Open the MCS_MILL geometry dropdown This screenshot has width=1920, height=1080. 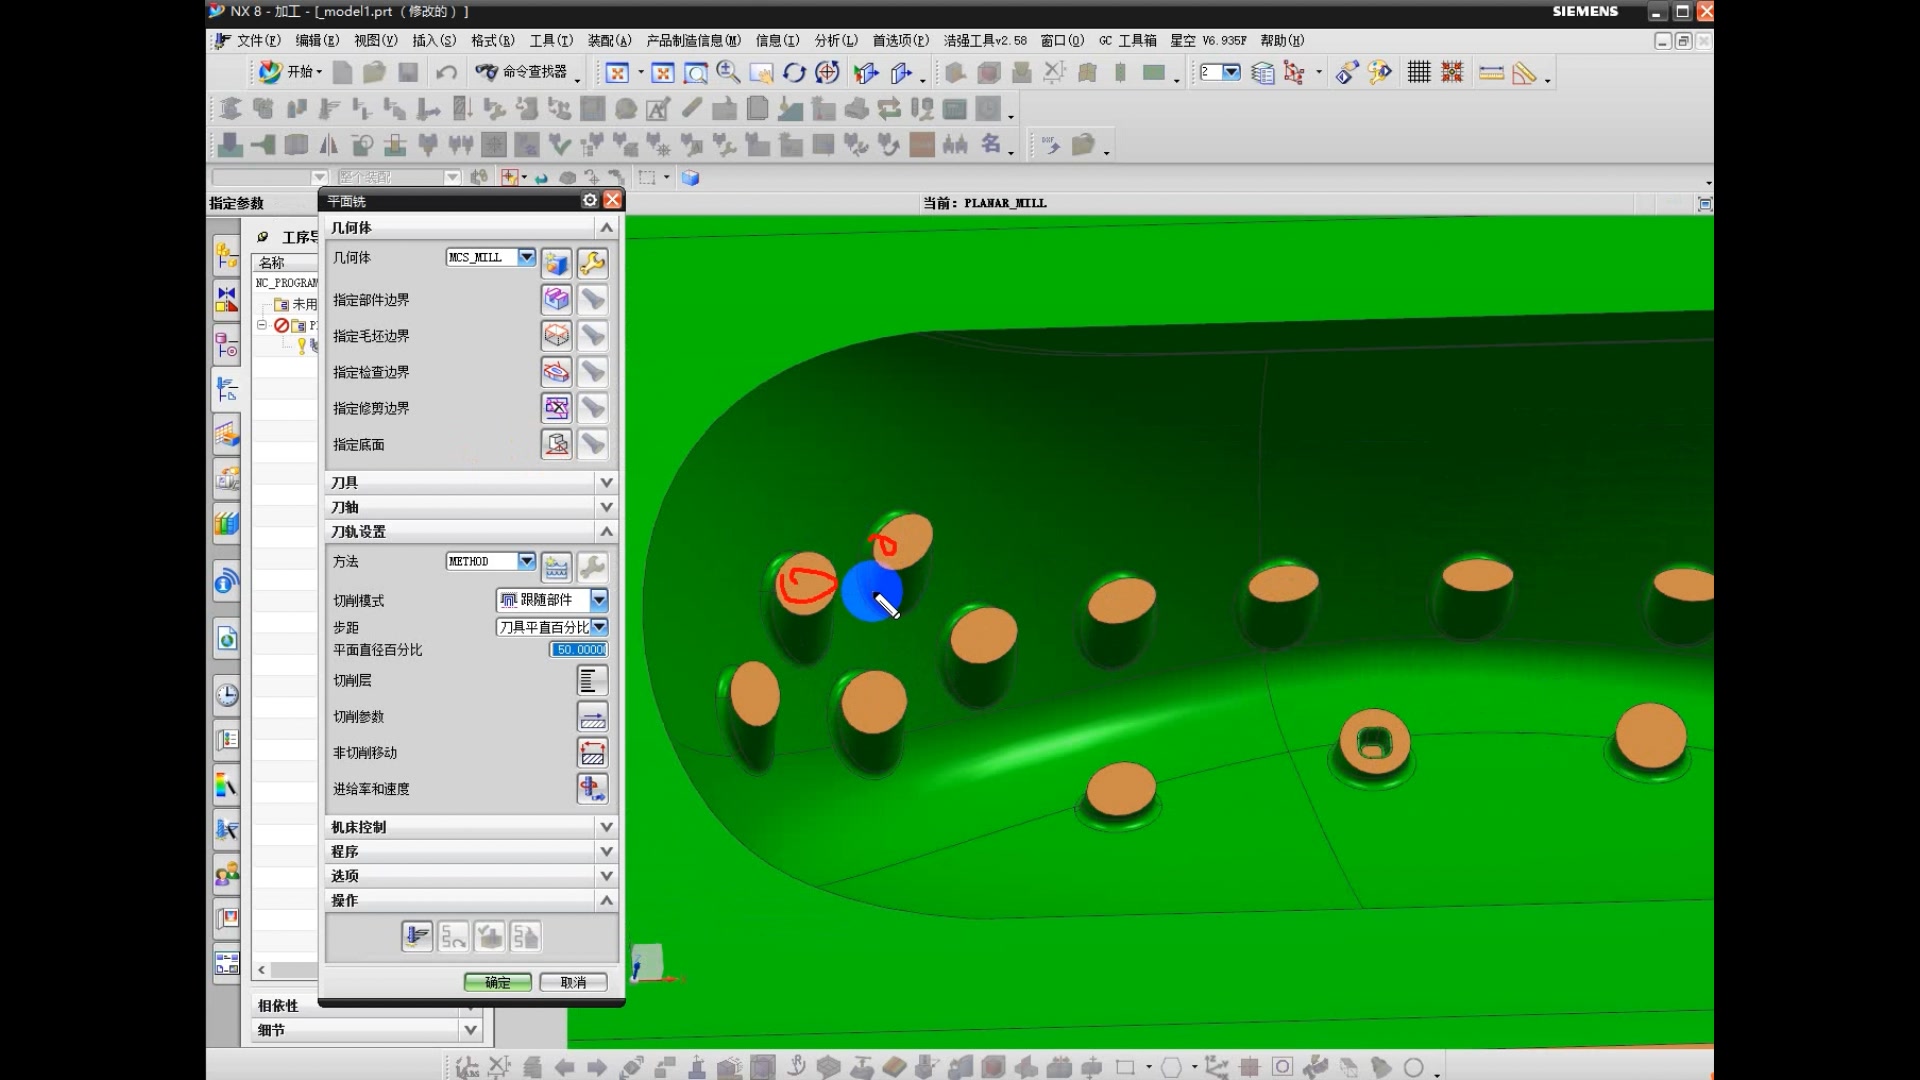tap(526, 257)
